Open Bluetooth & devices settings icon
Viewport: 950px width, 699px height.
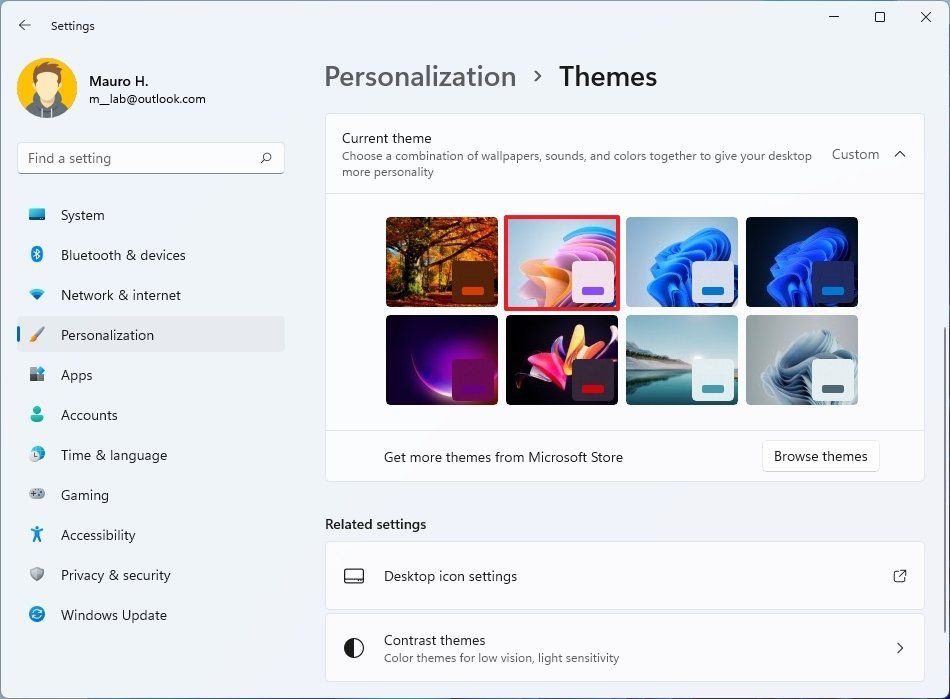click(37, 255)
